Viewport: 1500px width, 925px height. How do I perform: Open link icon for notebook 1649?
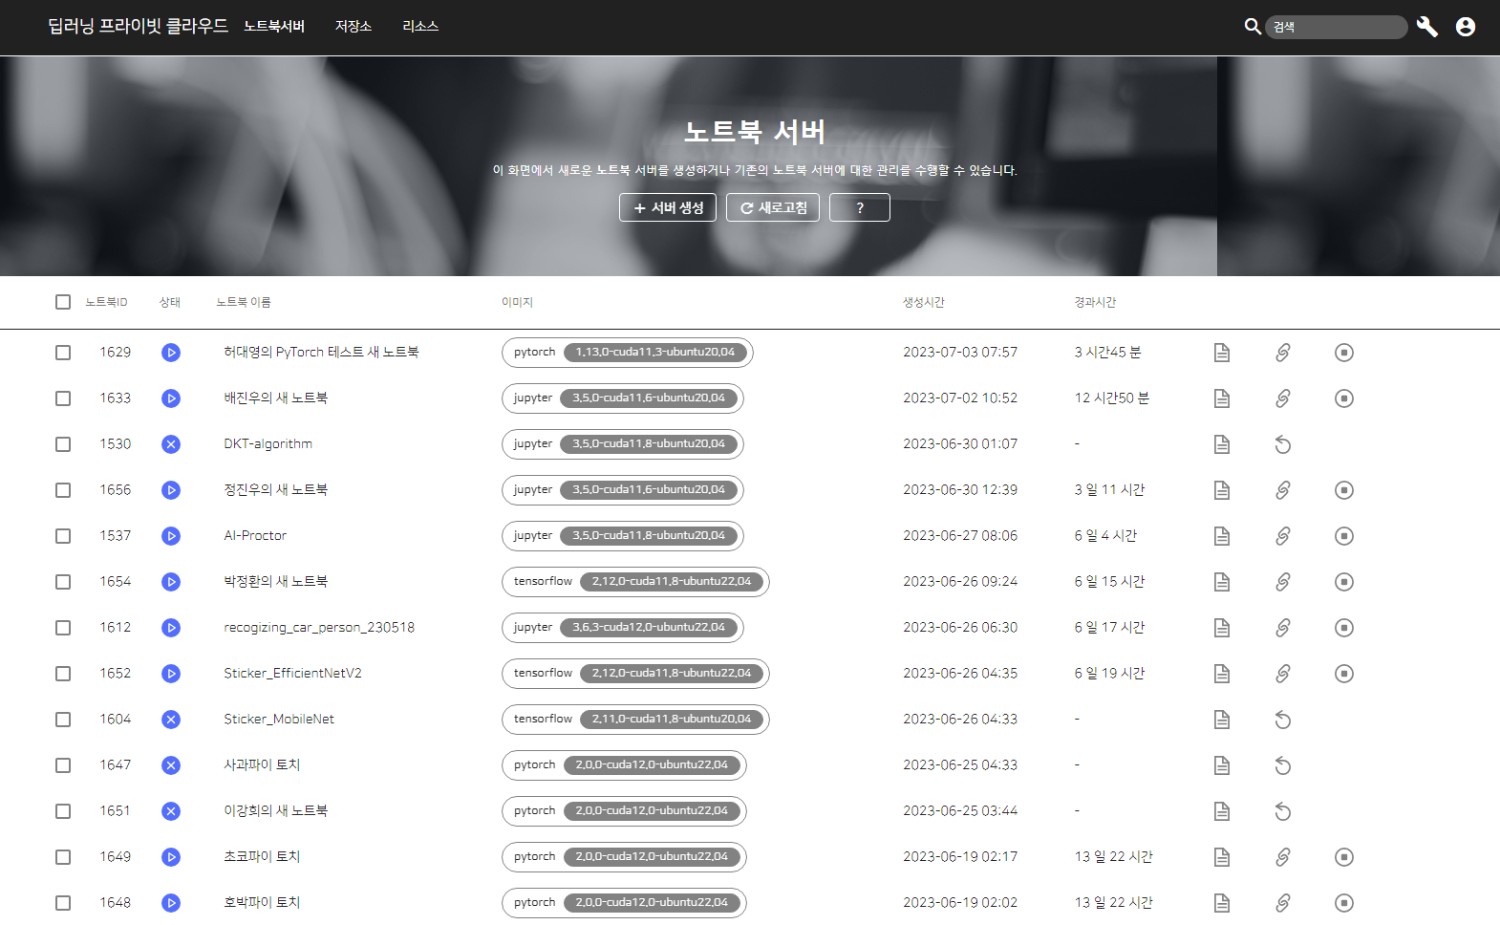(x=1283, y=857)
